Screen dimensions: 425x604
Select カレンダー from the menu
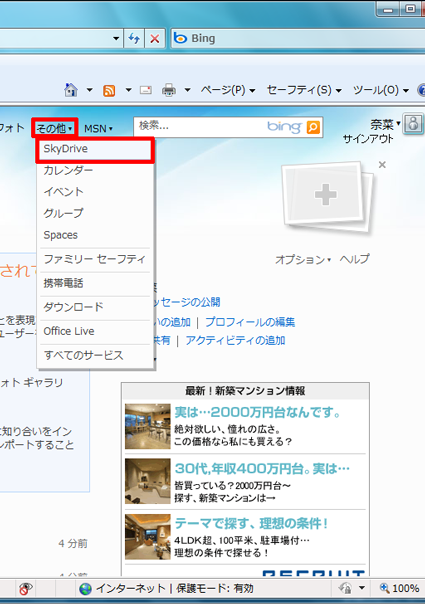coord(95,170)
